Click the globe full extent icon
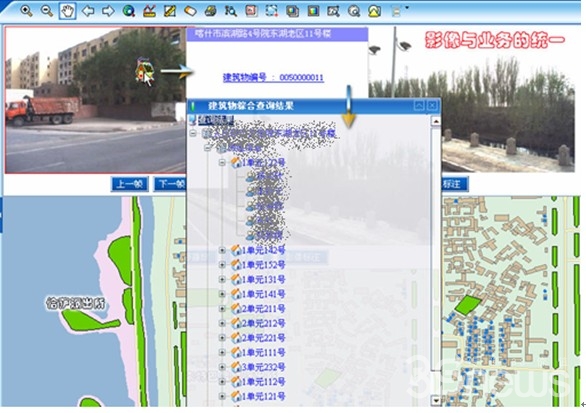Screen dimensions: 586x413 tap(129, 11)
